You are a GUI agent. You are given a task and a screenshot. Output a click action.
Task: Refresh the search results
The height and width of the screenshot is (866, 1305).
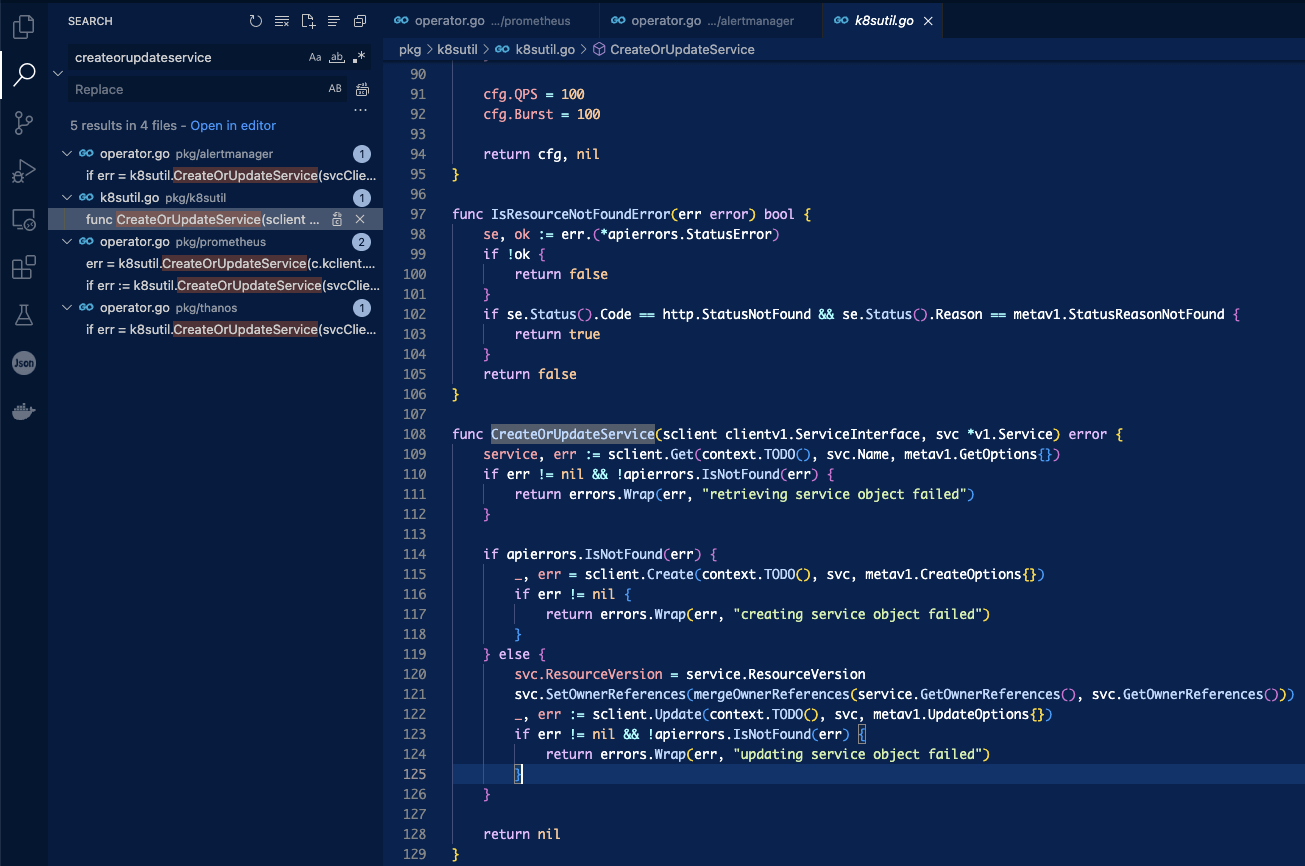[x=256, y=21]
